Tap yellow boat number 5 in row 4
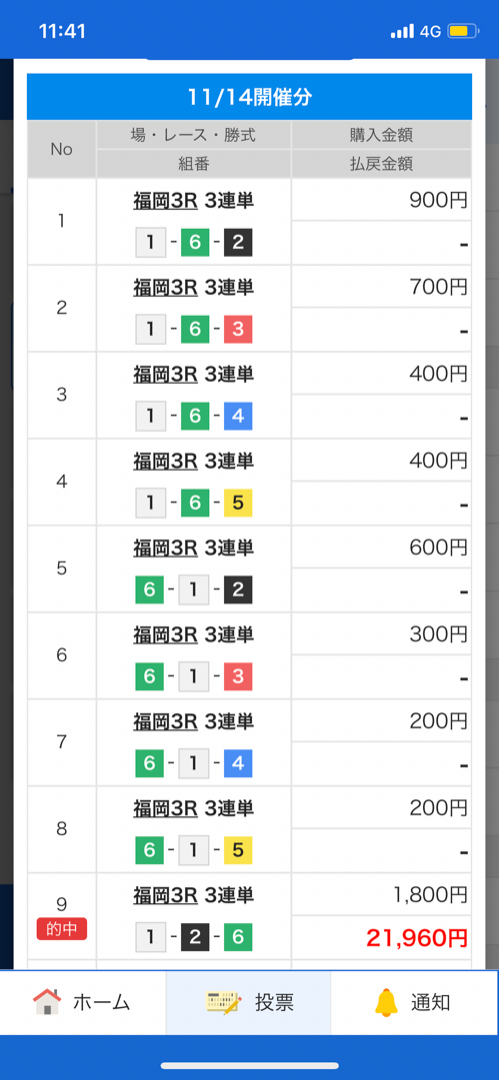The image size is (499, 1080). pos(238,503)
